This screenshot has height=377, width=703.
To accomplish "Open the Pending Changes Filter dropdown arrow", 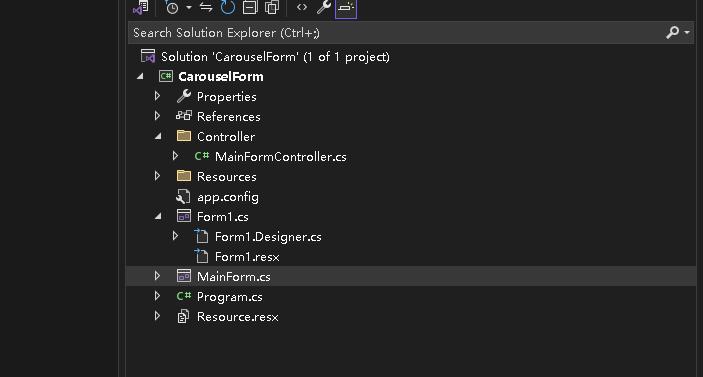I will click(x=189, y=8).
